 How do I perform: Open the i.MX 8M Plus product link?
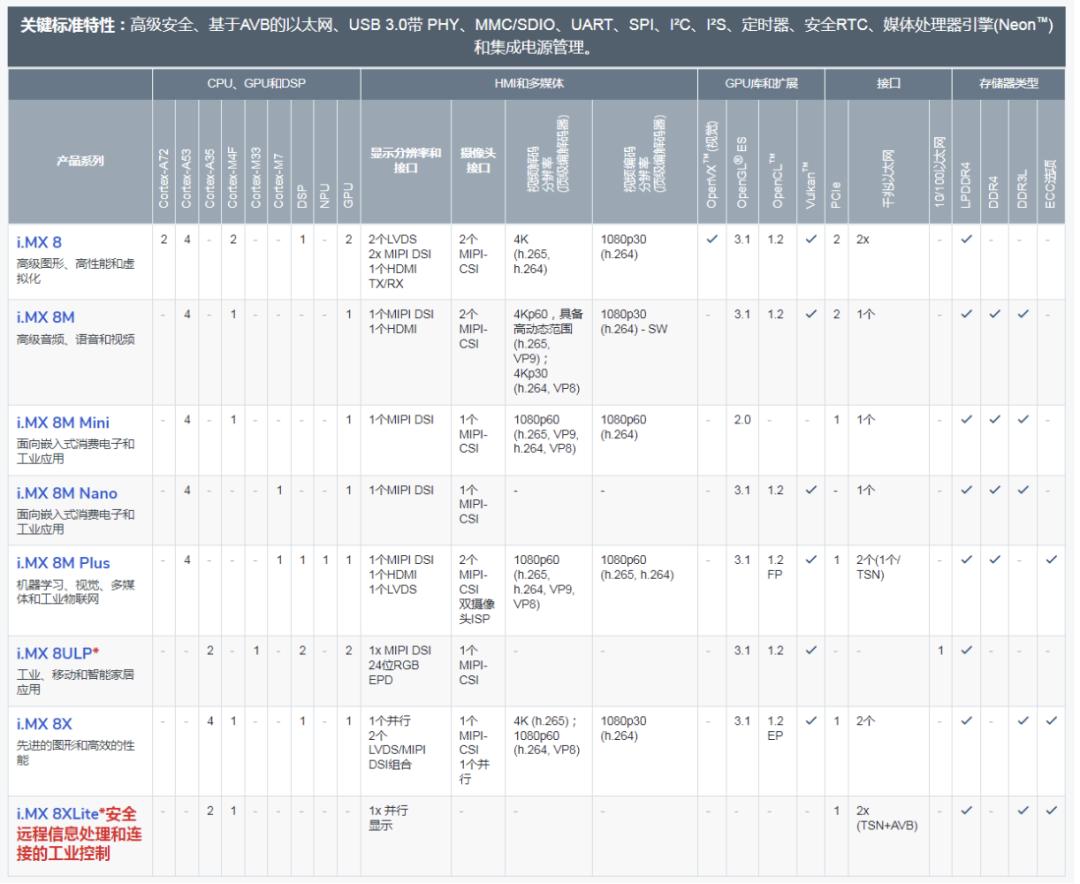tap(63, 563)
